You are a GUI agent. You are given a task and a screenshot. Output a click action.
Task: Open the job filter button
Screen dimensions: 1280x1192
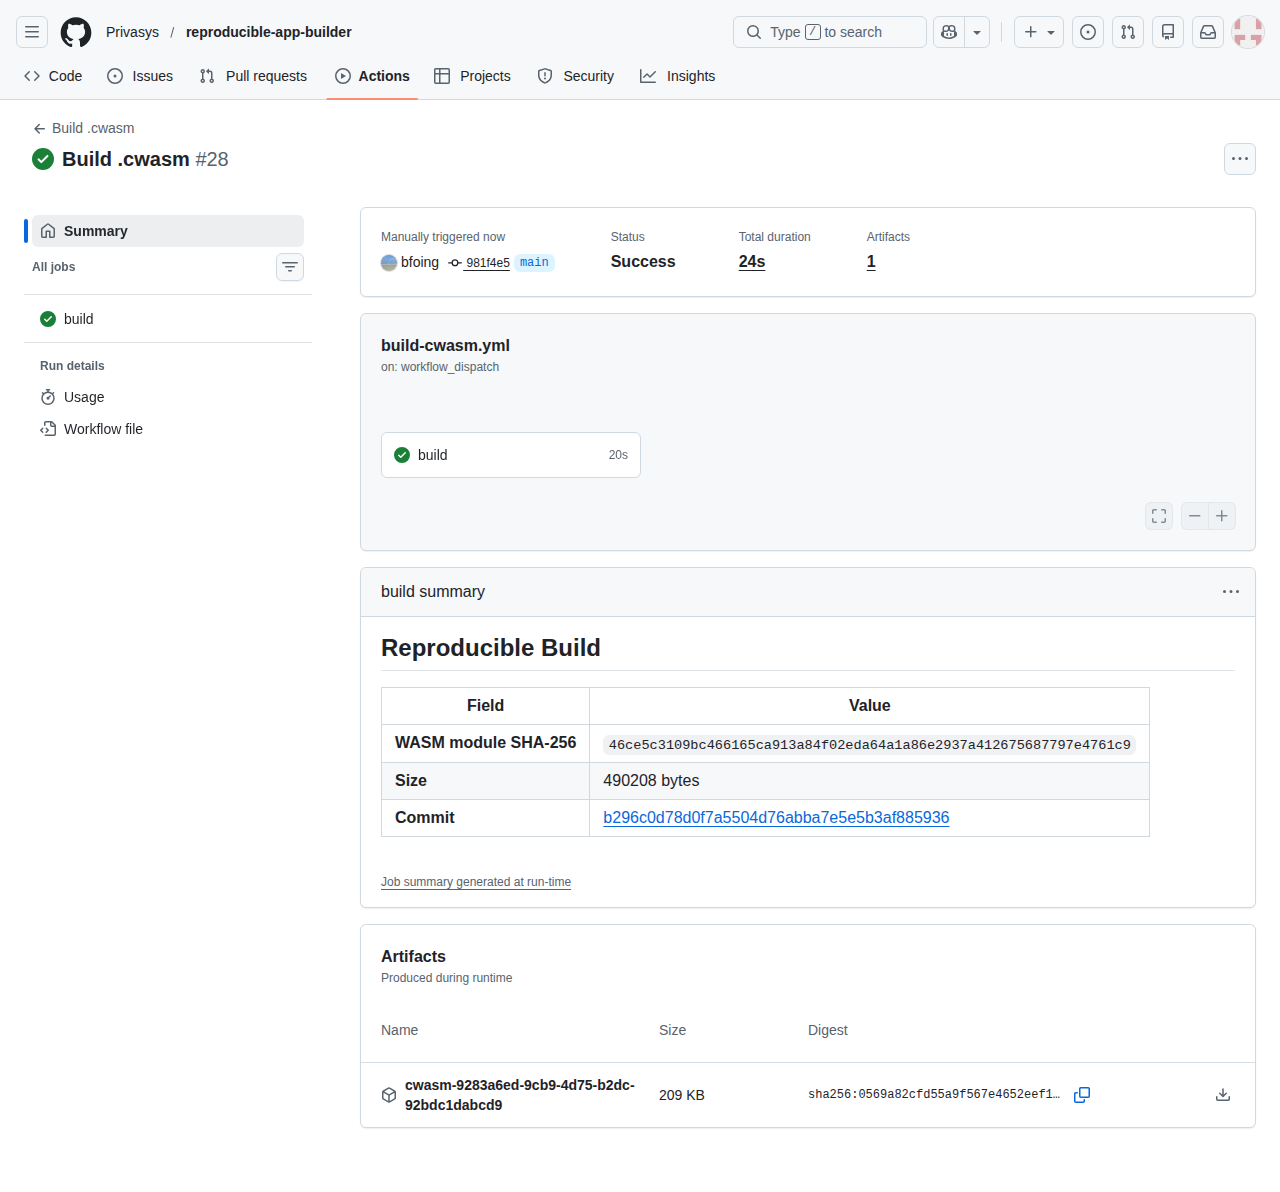(x=290, y=267)
